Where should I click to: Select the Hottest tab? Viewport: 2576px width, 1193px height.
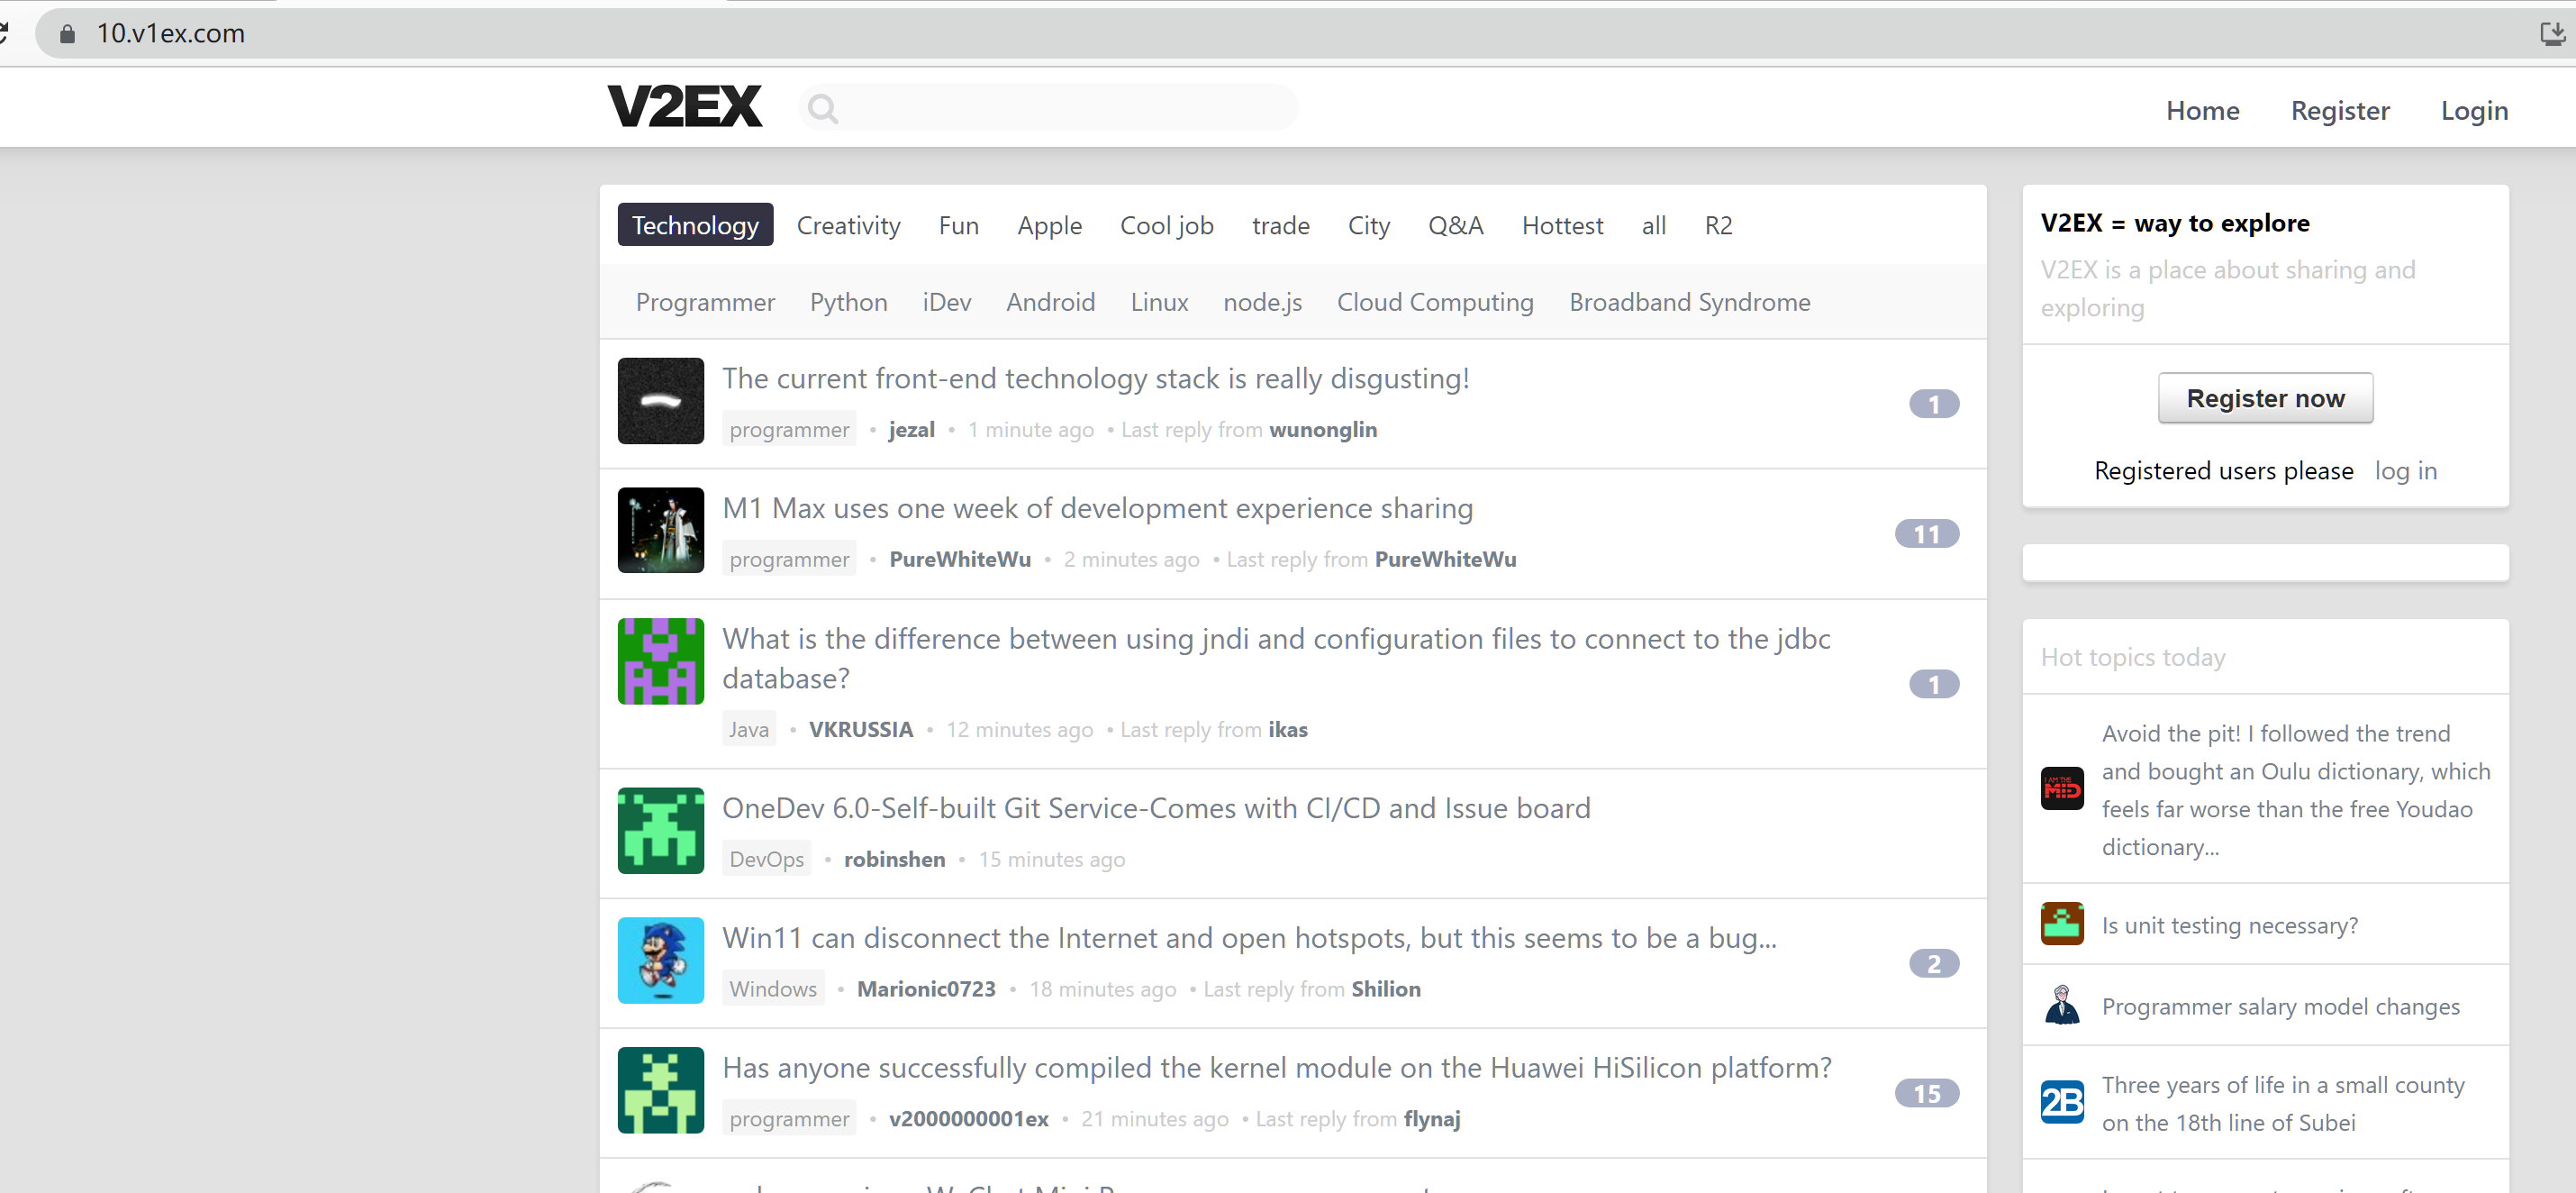pos(1562,226)
